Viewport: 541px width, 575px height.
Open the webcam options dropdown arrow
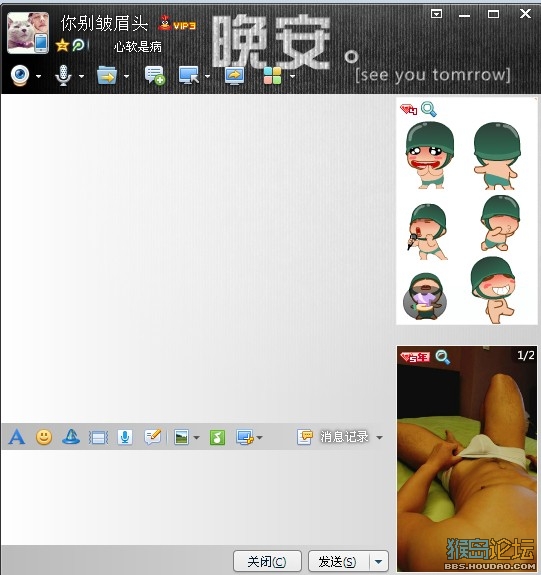(x=39, y=76)
